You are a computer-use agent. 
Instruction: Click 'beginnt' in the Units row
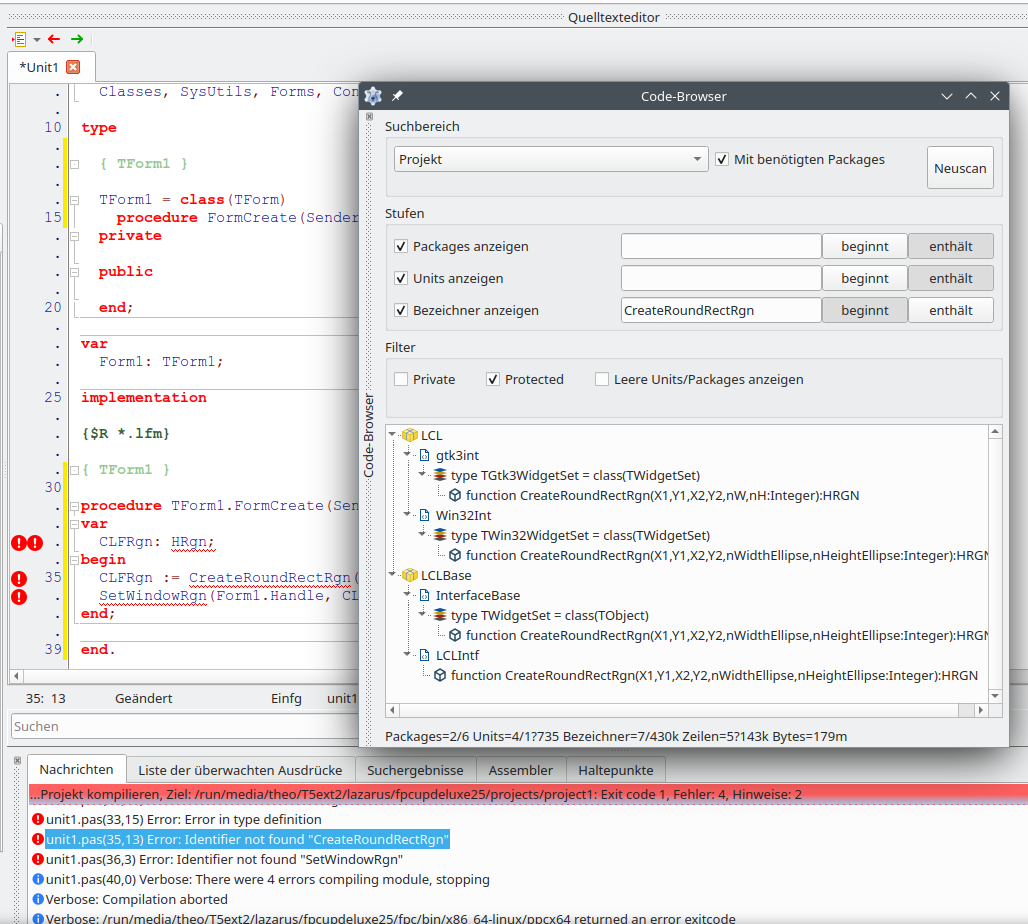point(865,278)
